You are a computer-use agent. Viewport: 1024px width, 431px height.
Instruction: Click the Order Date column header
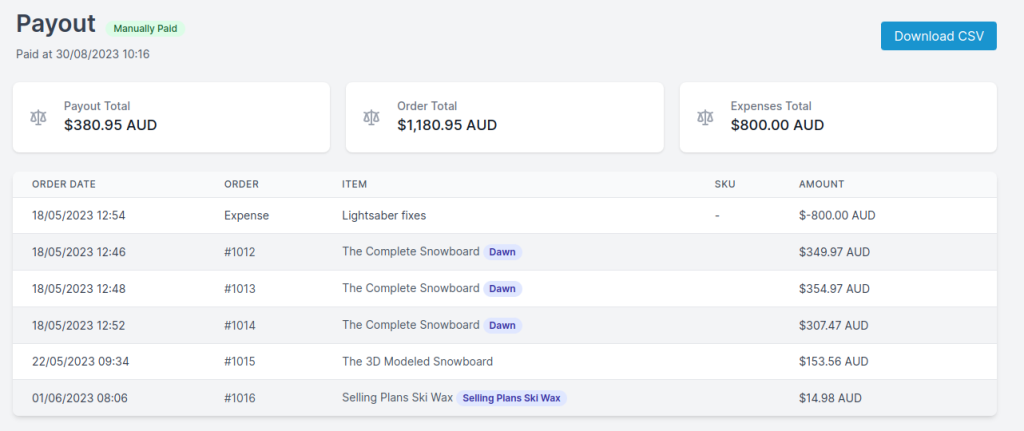point(64,184)
